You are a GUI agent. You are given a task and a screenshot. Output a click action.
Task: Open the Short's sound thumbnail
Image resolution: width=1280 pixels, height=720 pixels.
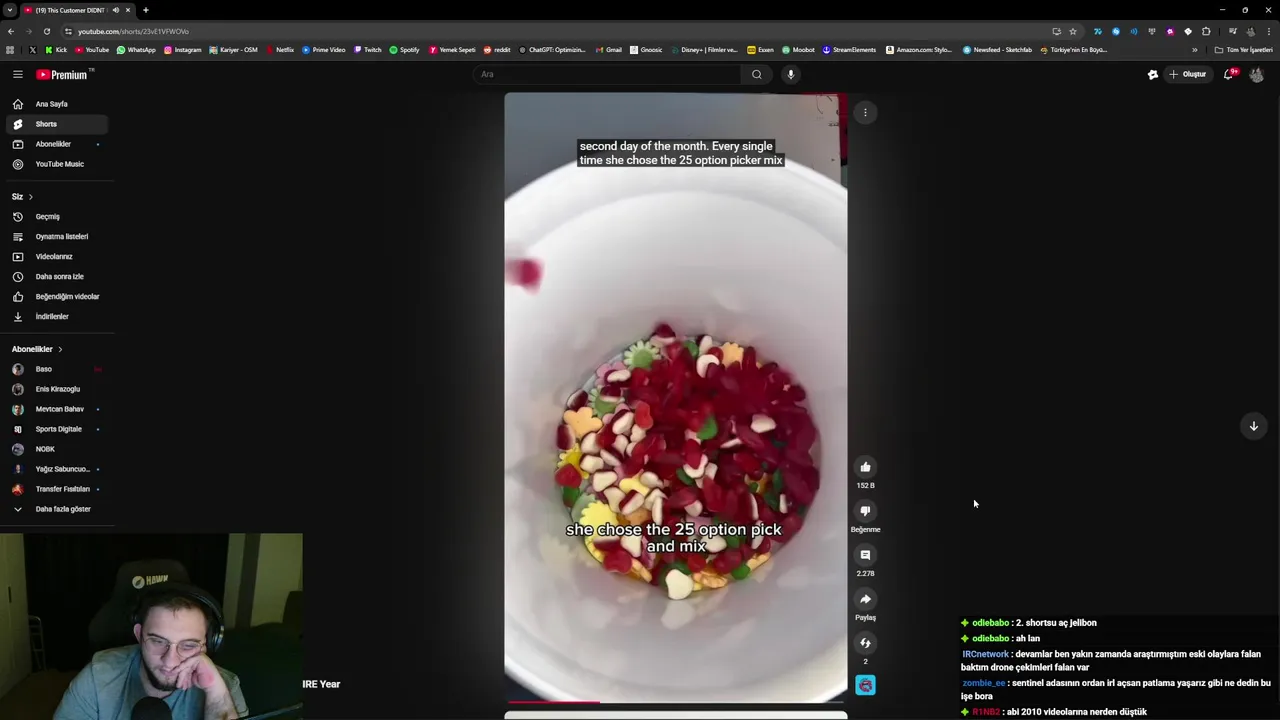tap(865, 685)
